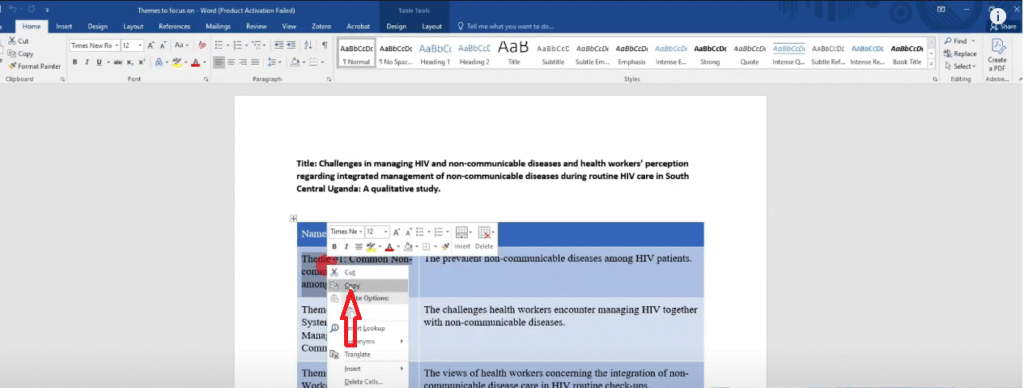Click the Format Painter brush in mini toolbar

(x=445, y=246)
